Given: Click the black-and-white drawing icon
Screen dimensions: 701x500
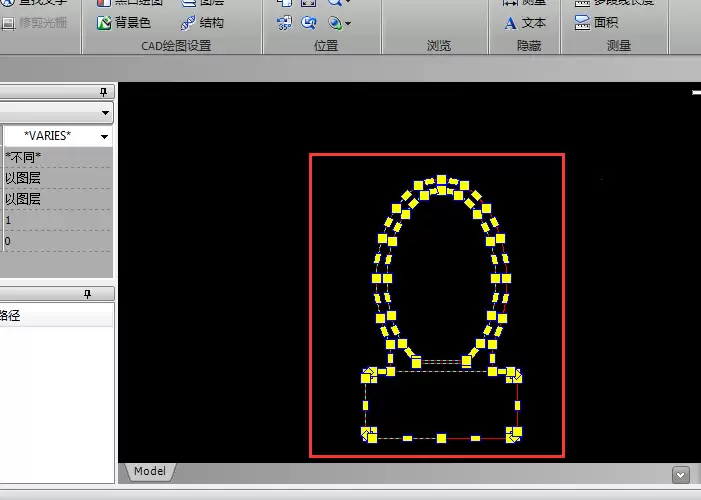Looking at the screenshot, I should pyautogui.click(x=104, y=3).
